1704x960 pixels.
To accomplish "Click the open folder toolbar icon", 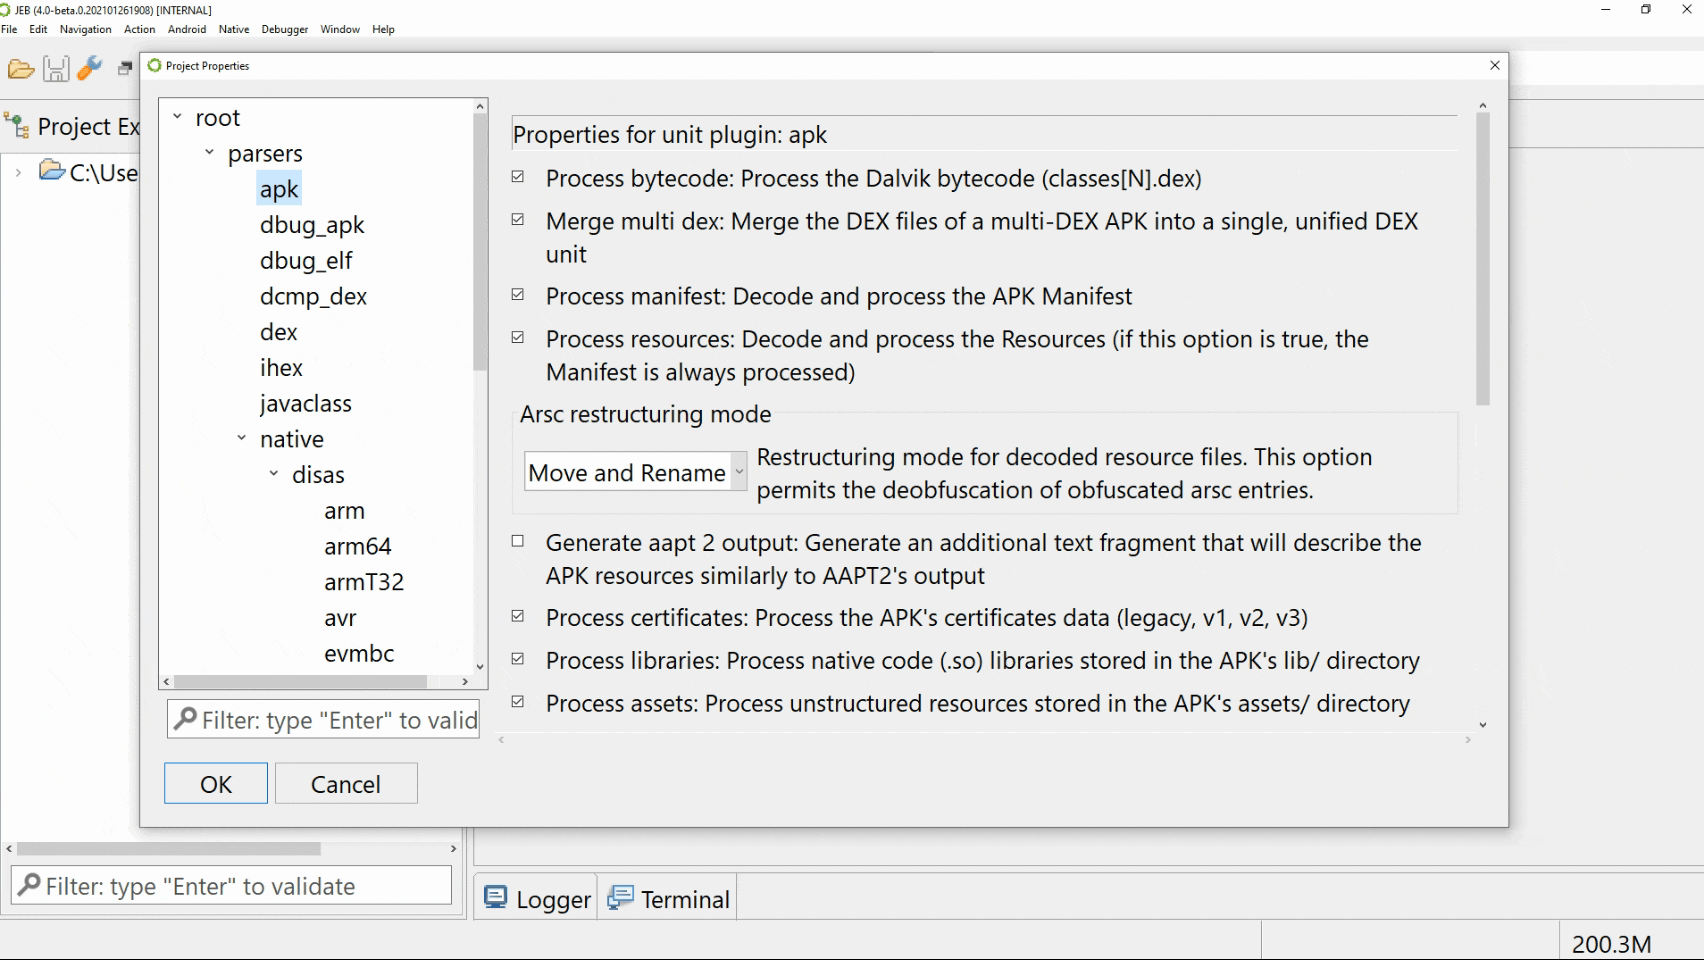I will [21, 69].
